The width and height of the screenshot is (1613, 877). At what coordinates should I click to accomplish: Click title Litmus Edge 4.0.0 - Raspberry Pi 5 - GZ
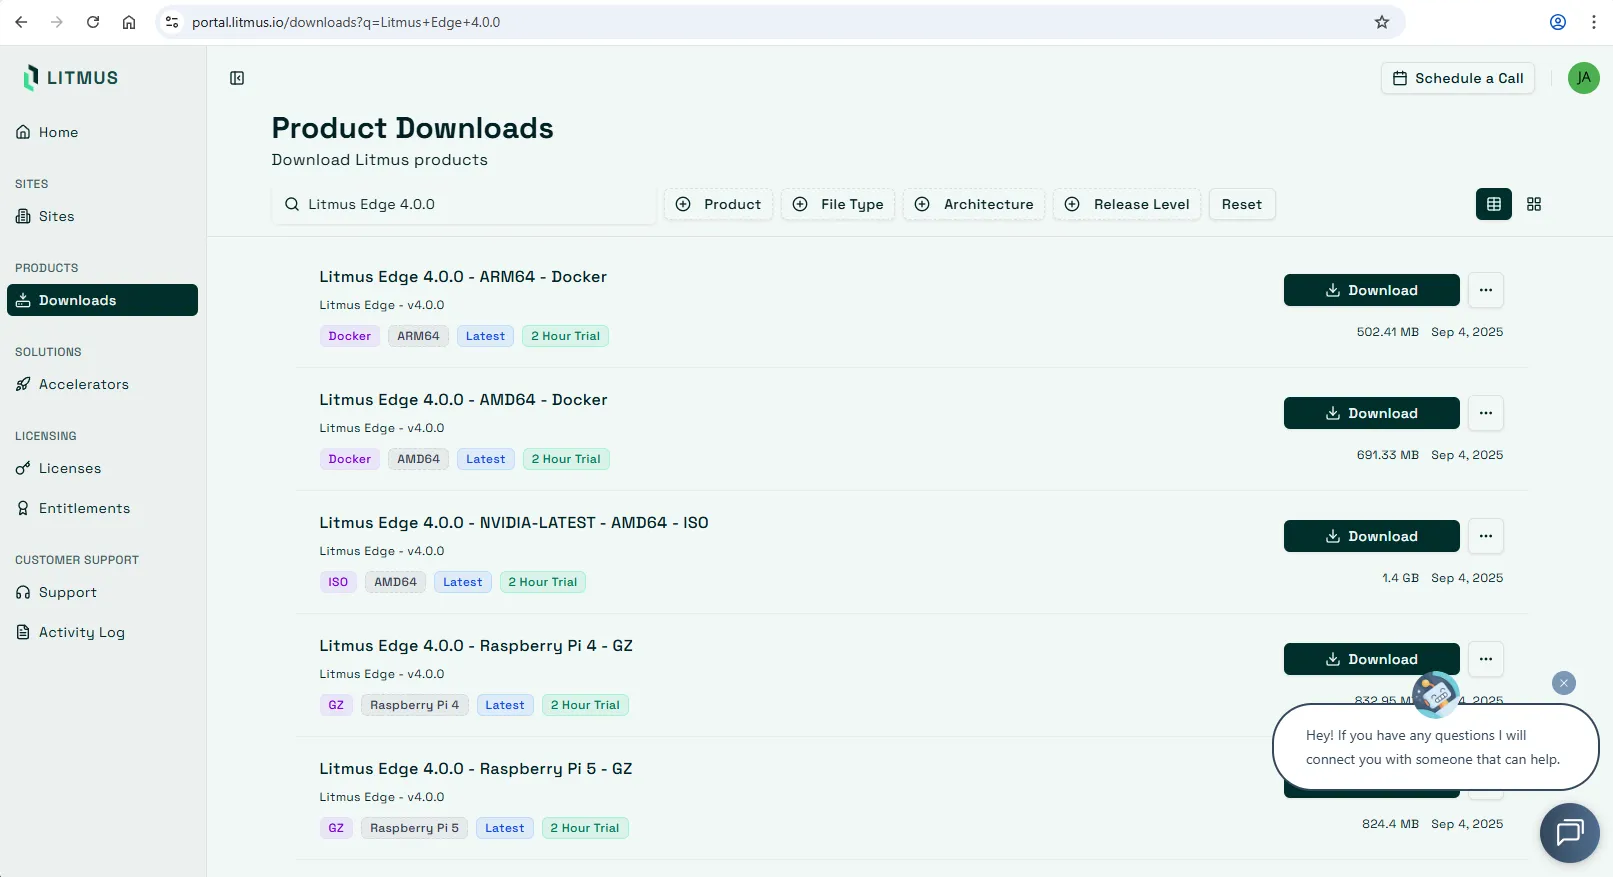pos(476,769)
